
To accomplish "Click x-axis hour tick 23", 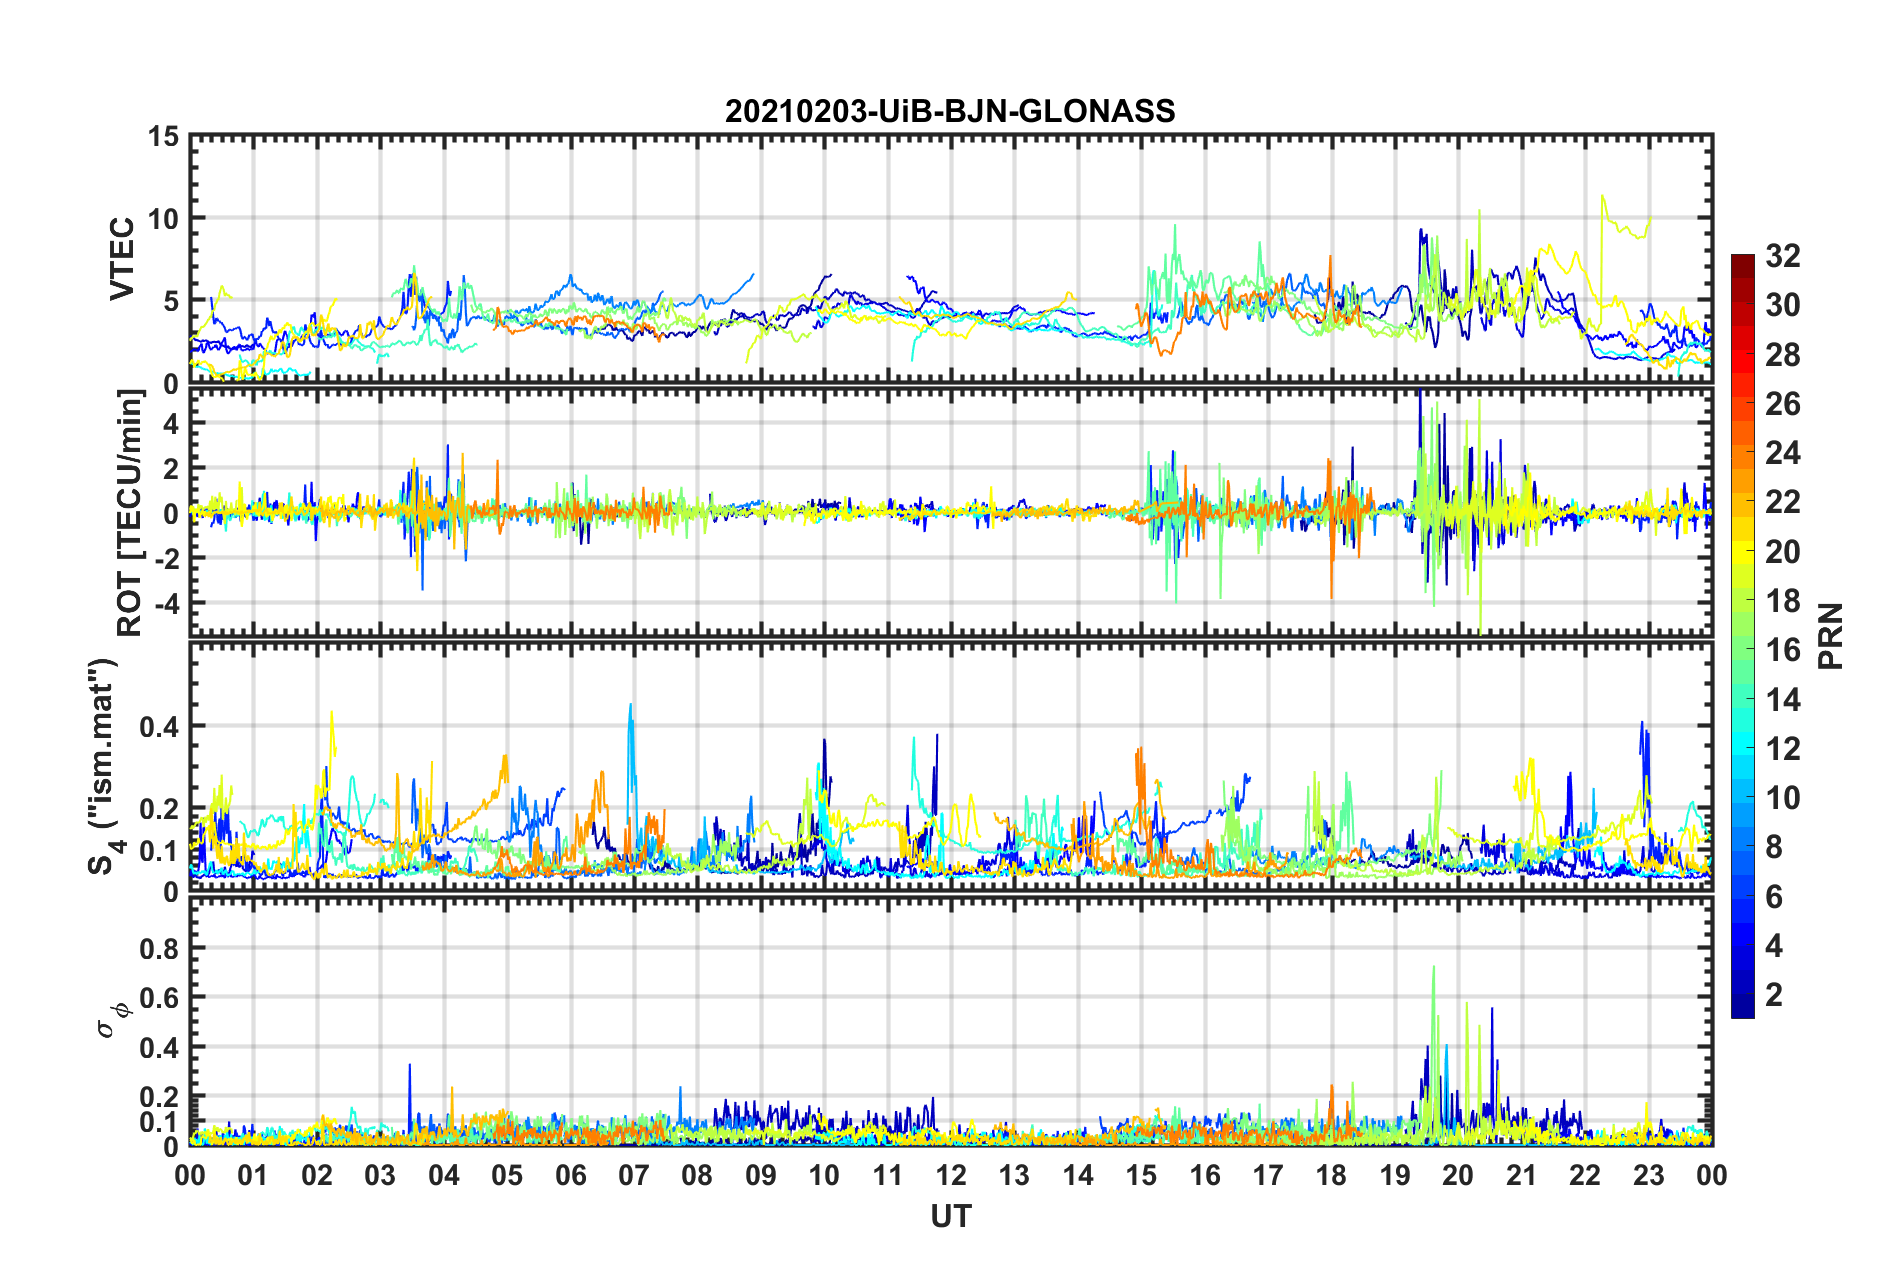I will click(x=1649, y=1175).
